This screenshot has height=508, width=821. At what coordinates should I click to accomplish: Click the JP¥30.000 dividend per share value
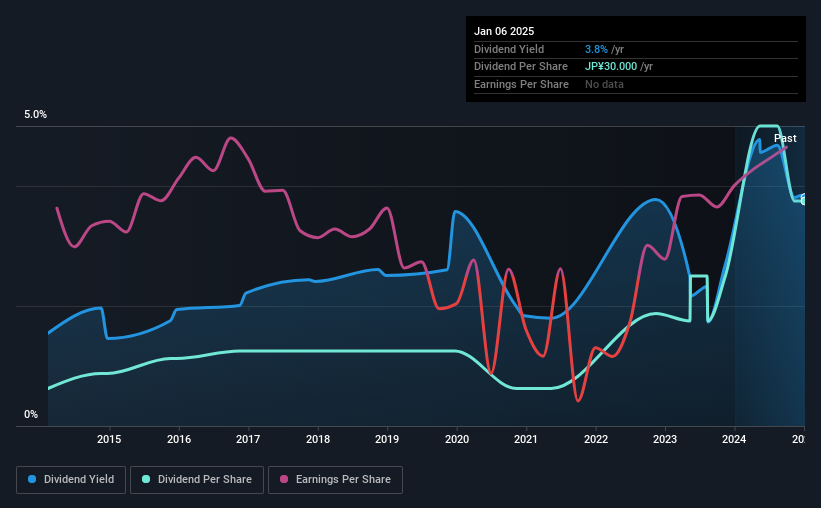pyautogui.click(x=611, y=67)
